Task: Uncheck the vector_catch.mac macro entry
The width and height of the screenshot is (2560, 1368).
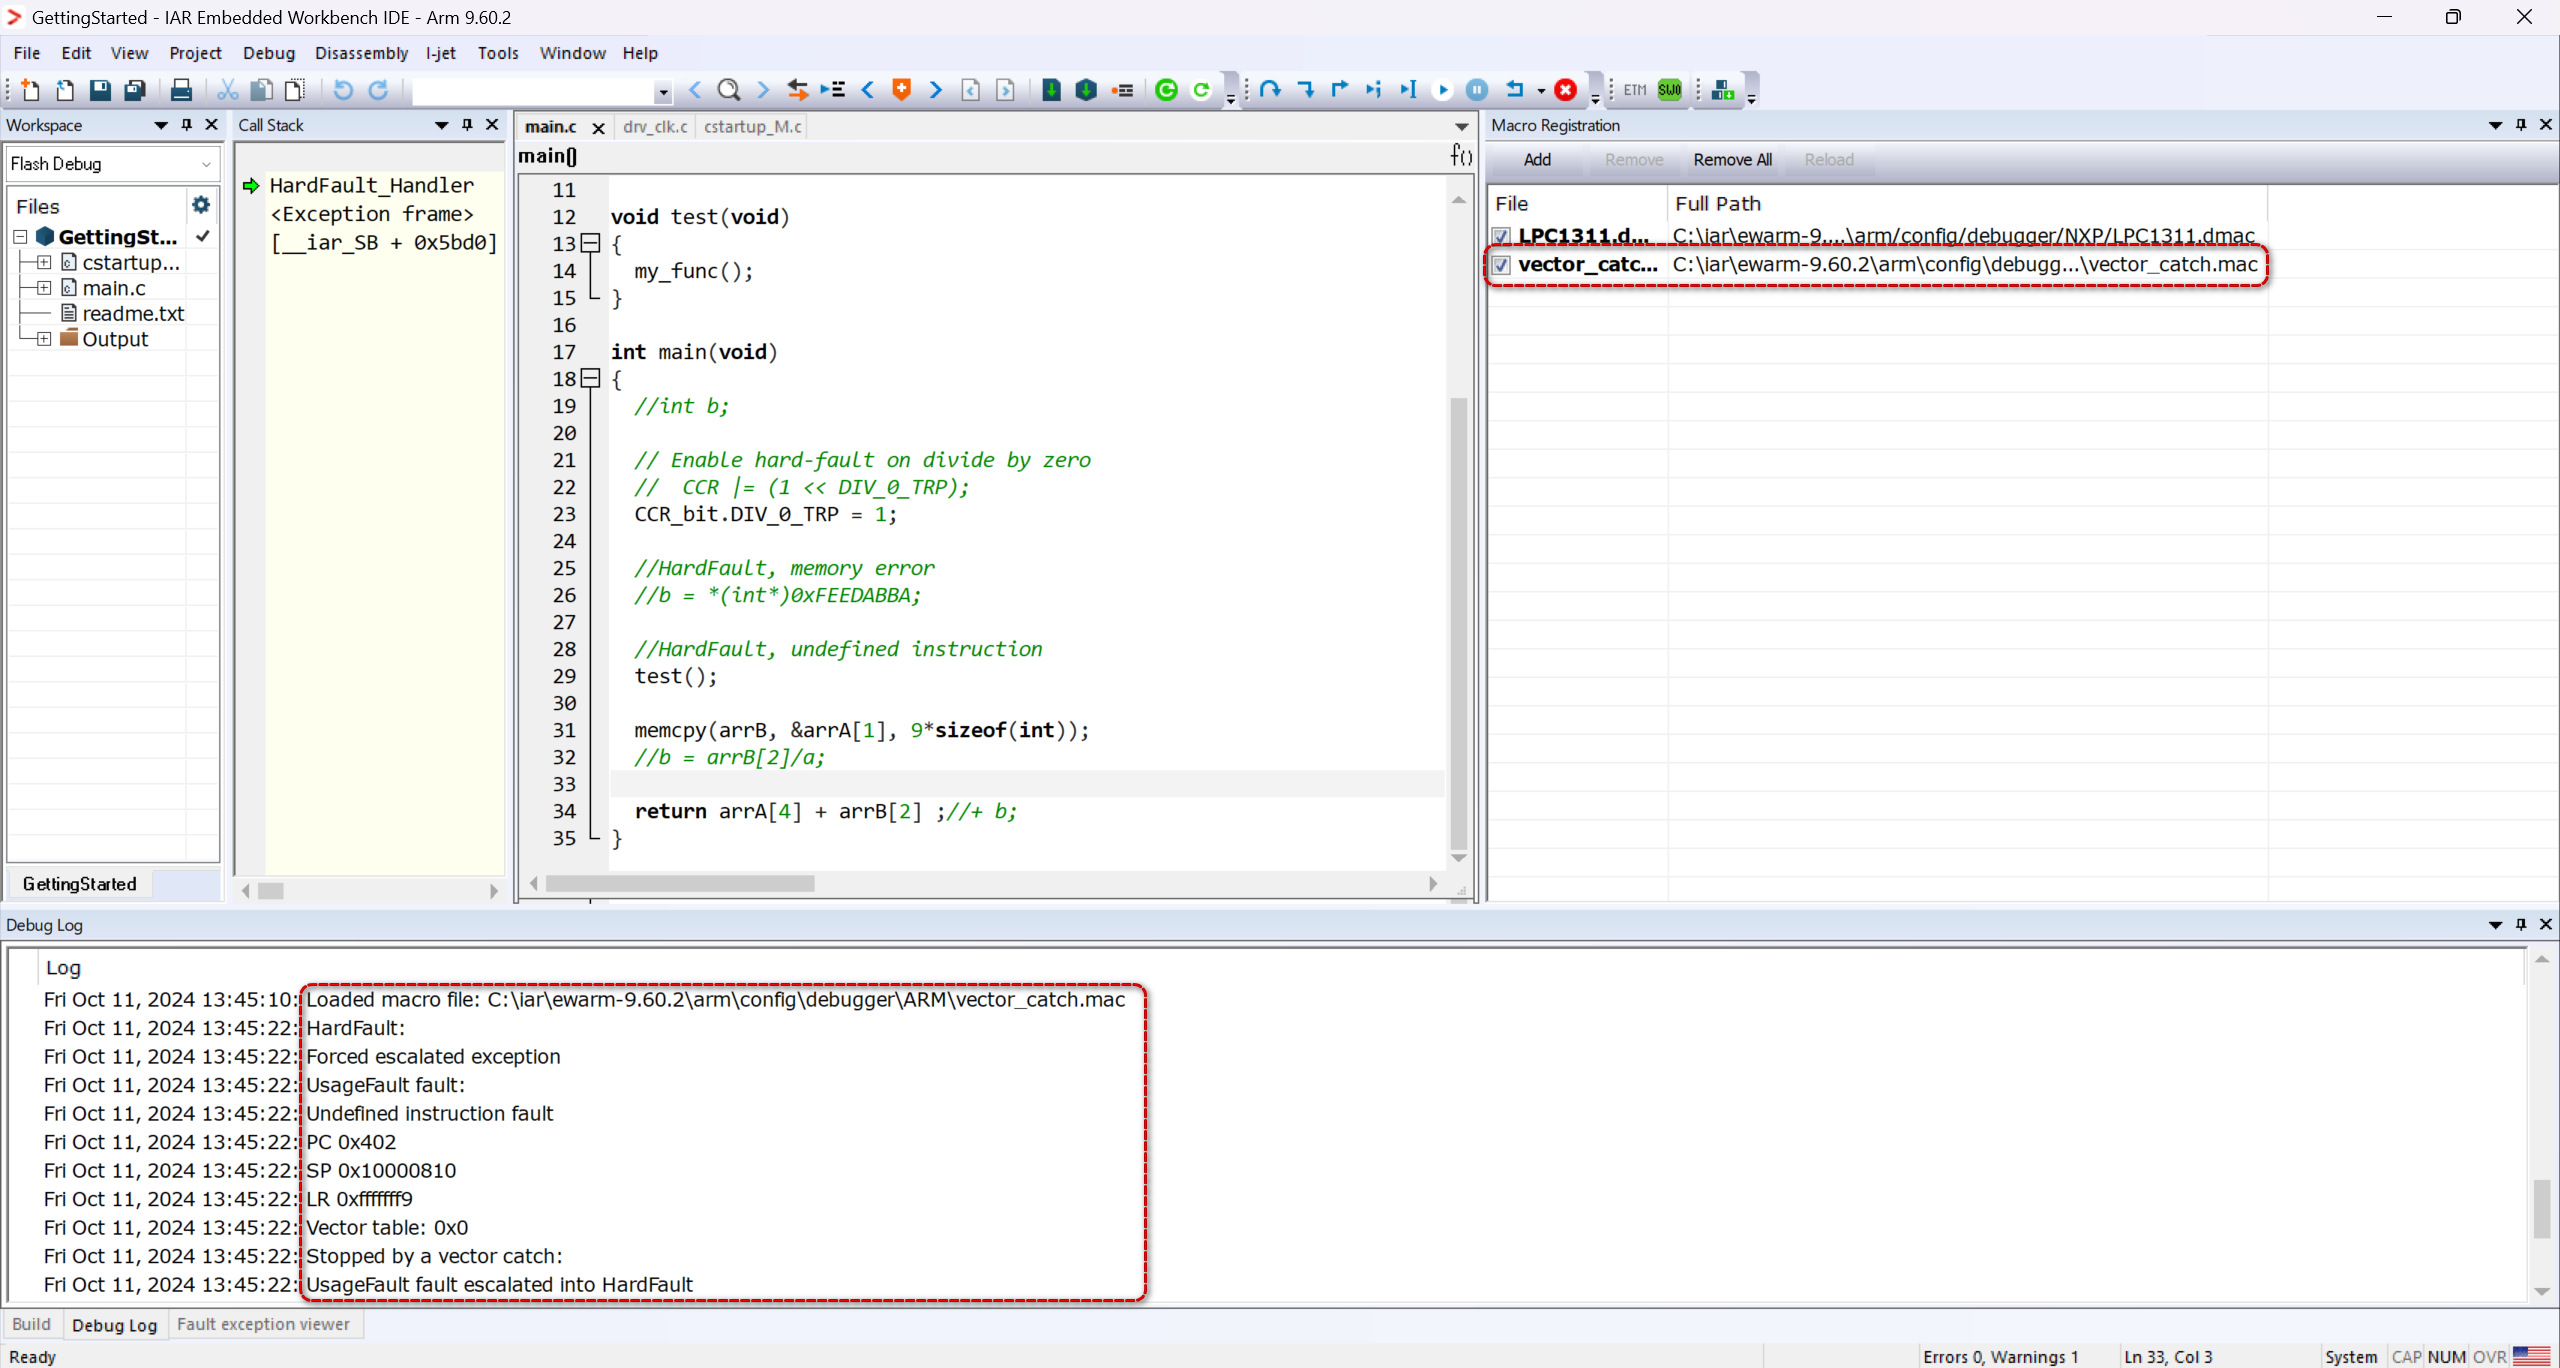Action: tap(1501, 264)
